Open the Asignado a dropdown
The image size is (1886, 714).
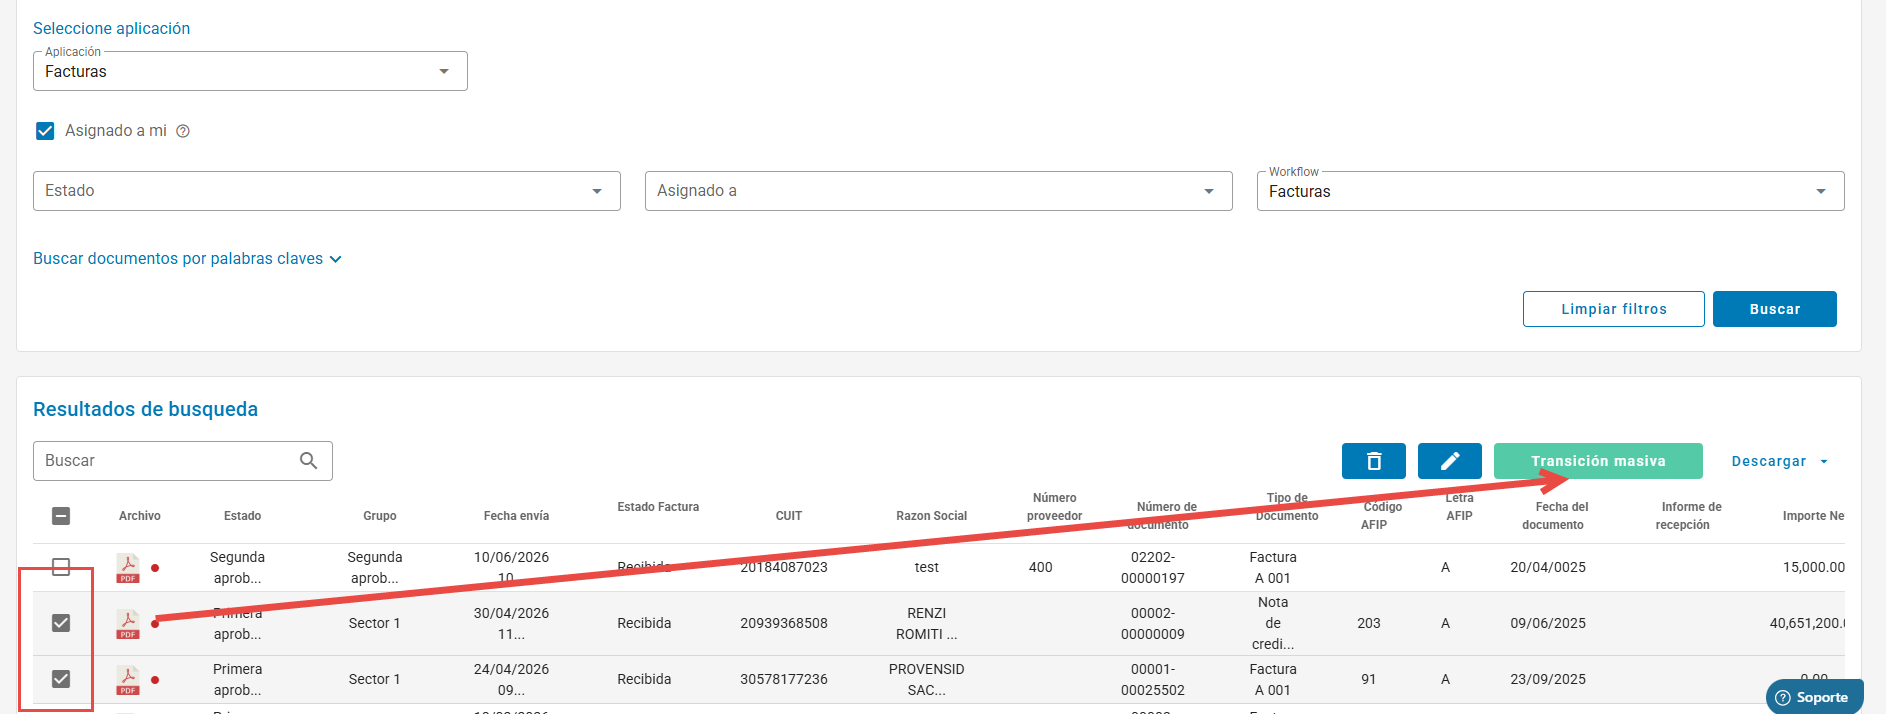click(x=939, y=191)
